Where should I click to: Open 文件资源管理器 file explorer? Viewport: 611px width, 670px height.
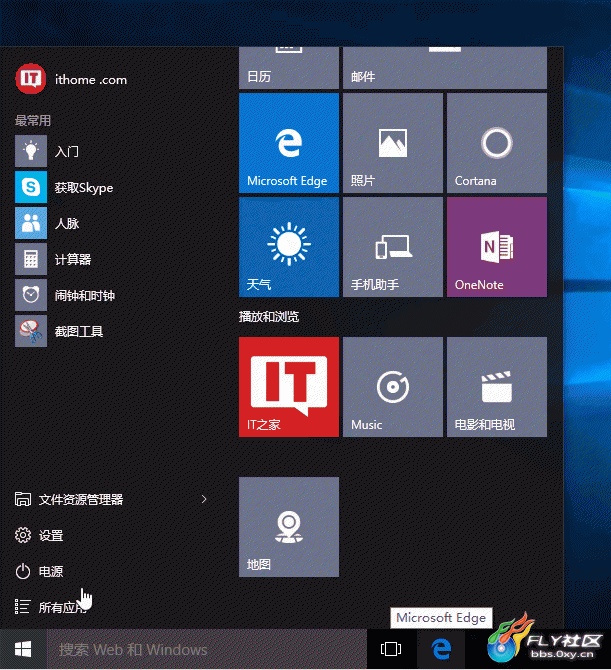[x=69, y=499]
